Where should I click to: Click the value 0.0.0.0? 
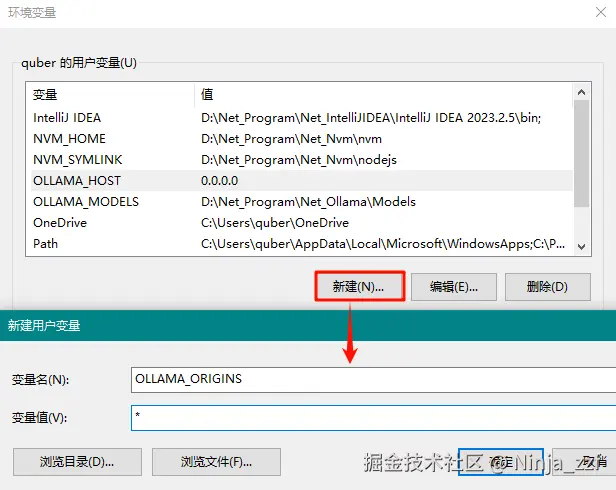(220, 181)
